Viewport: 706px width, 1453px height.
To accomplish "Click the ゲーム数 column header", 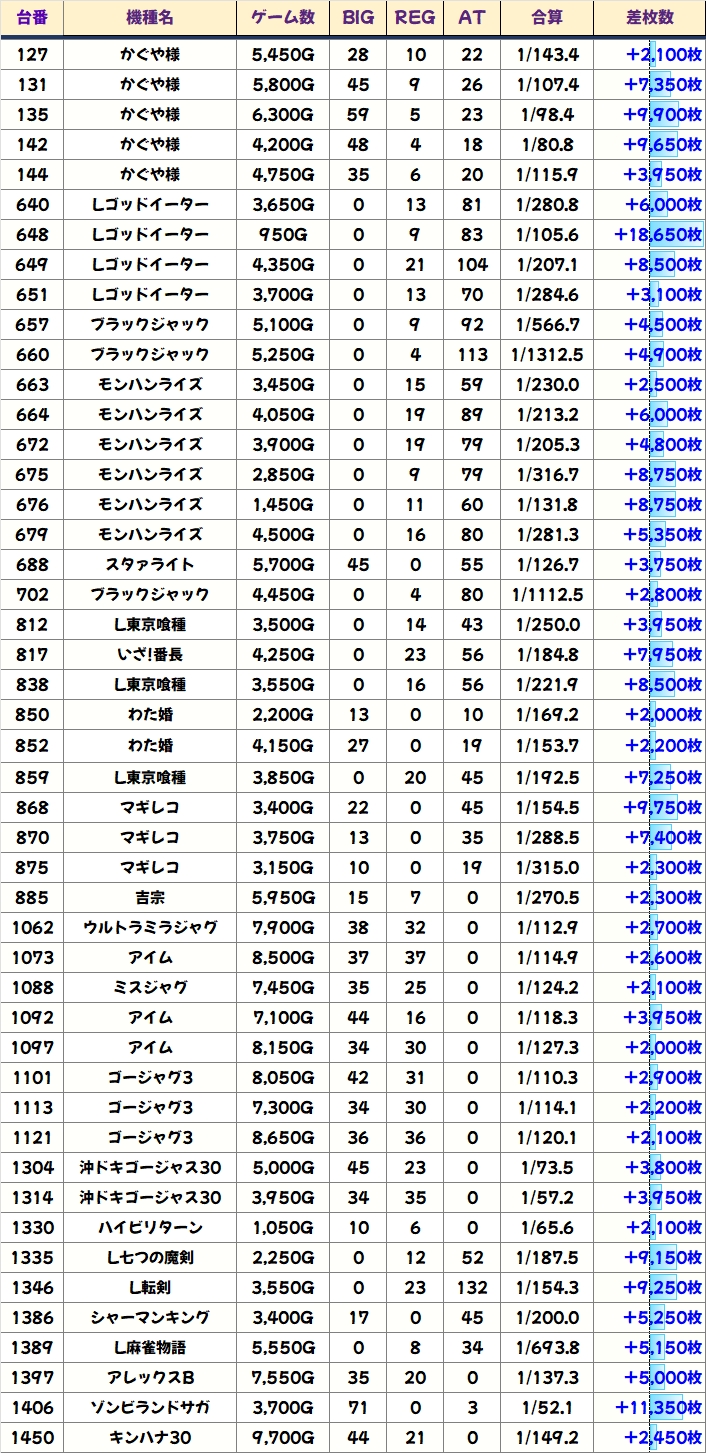I will pos(282,18).
